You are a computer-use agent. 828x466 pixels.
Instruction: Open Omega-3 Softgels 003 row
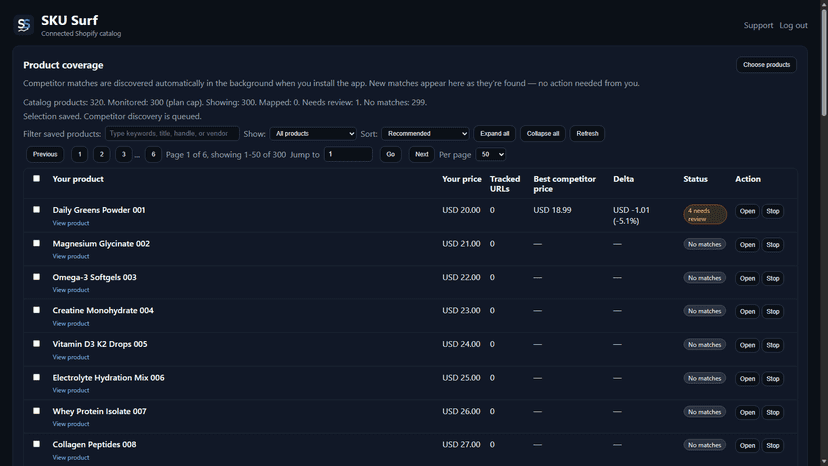[747, 278]
